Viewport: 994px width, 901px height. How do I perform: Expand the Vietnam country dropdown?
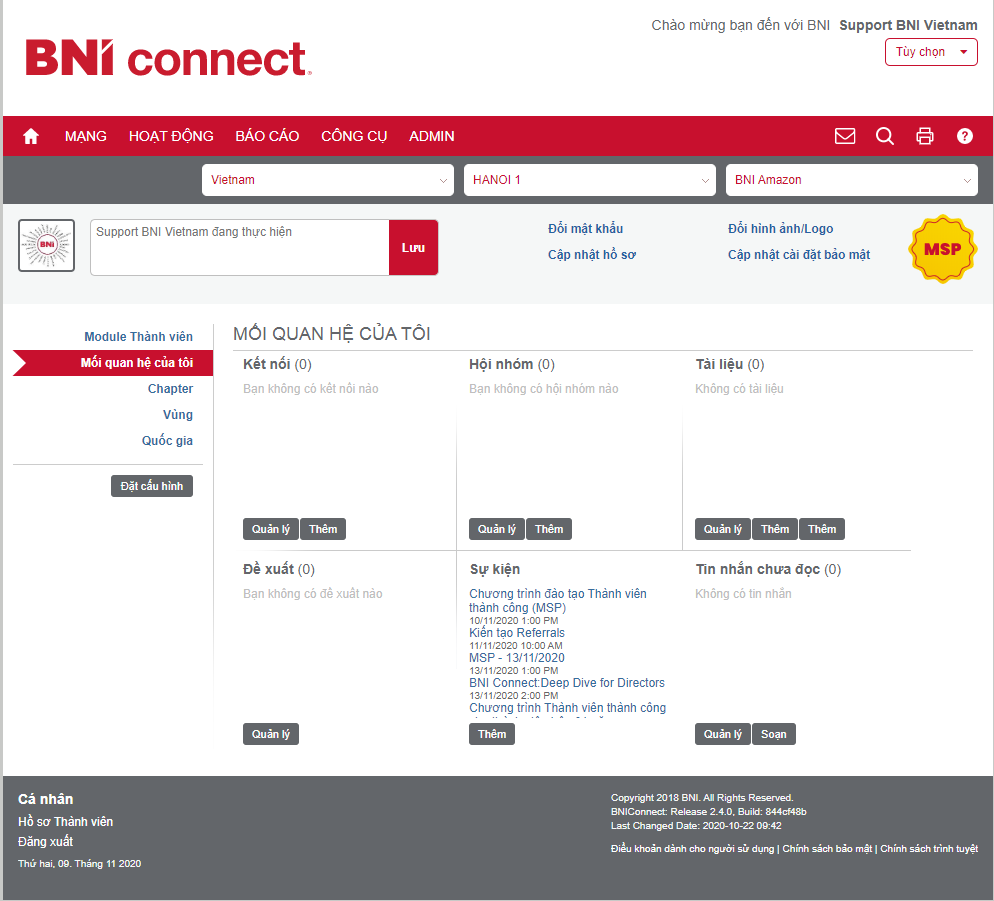pos(328,180)
